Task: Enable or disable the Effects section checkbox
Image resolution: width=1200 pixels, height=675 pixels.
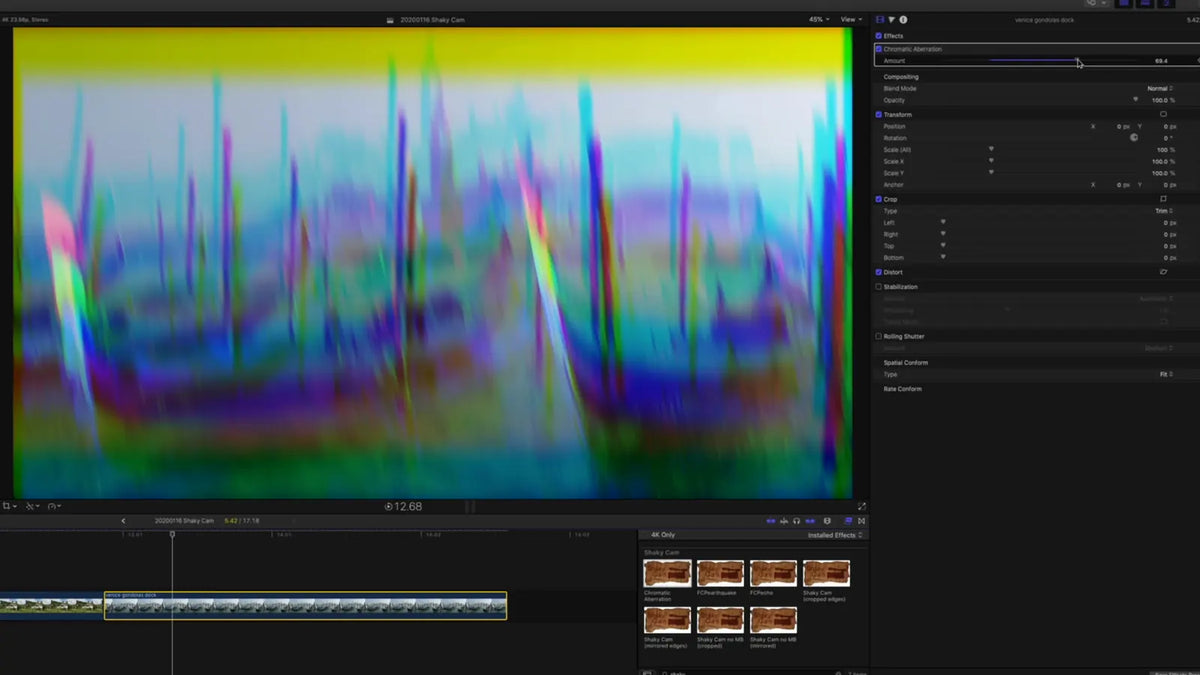Action: 879,36
